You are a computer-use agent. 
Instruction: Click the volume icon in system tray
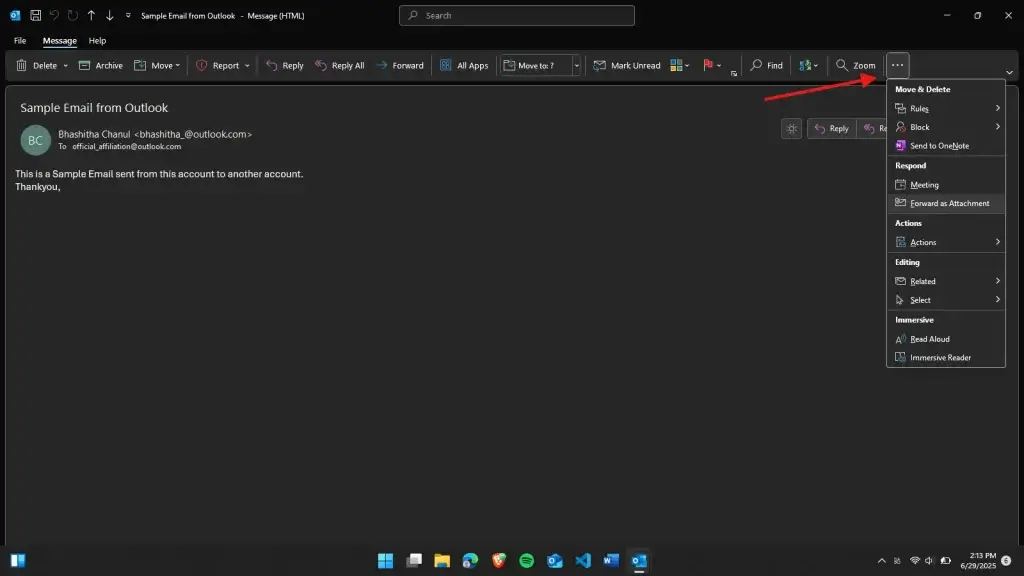[x=929, y=560]
